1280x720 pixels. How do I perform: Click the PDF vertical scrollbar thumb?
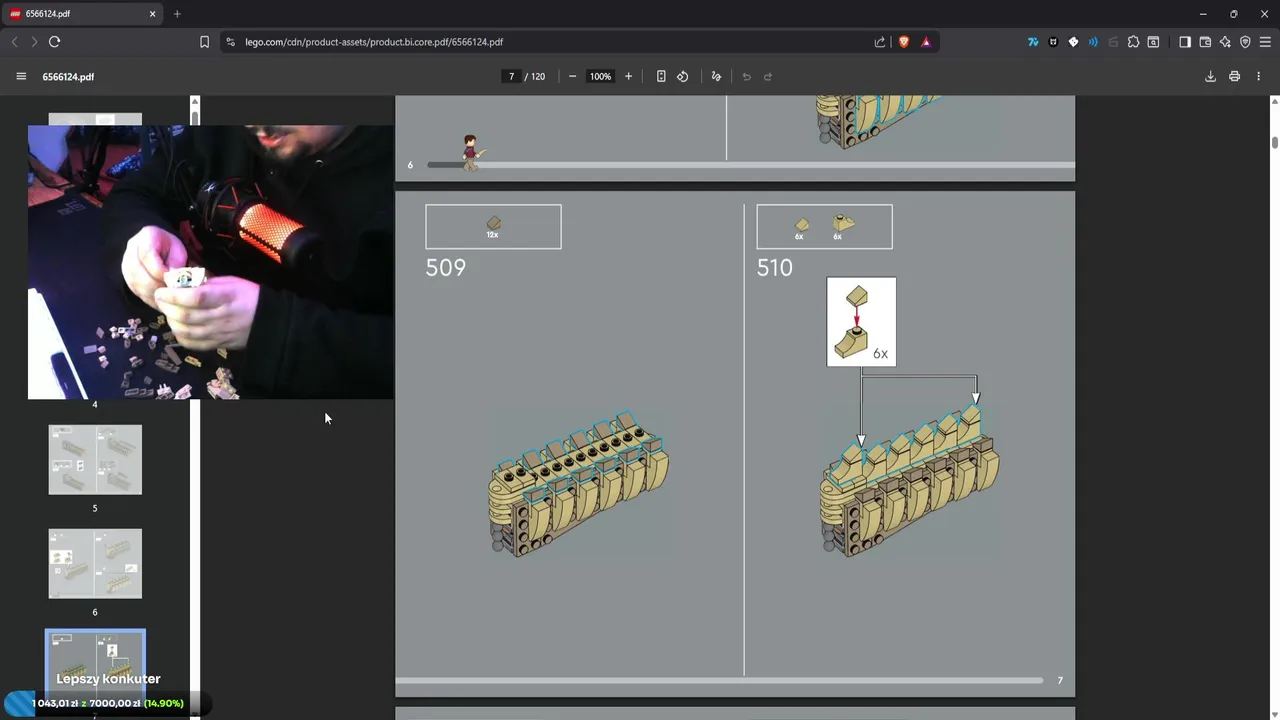pos(1275,141)
